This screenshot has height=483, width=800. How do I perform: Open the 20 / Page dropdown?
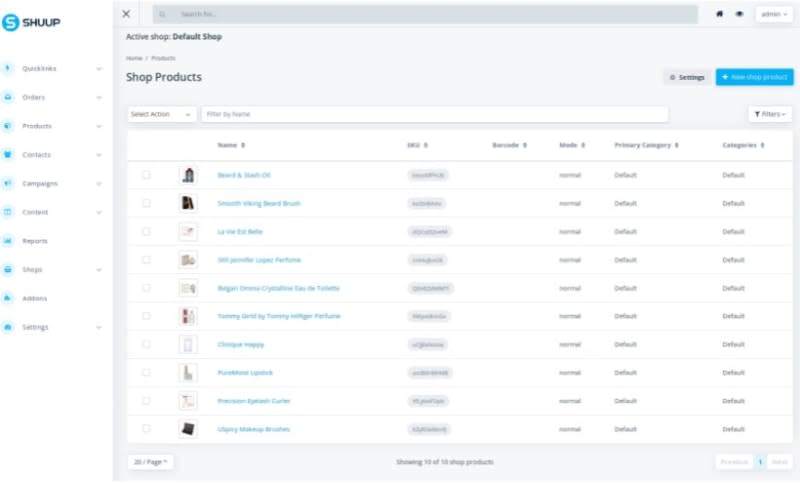[150, 462]
